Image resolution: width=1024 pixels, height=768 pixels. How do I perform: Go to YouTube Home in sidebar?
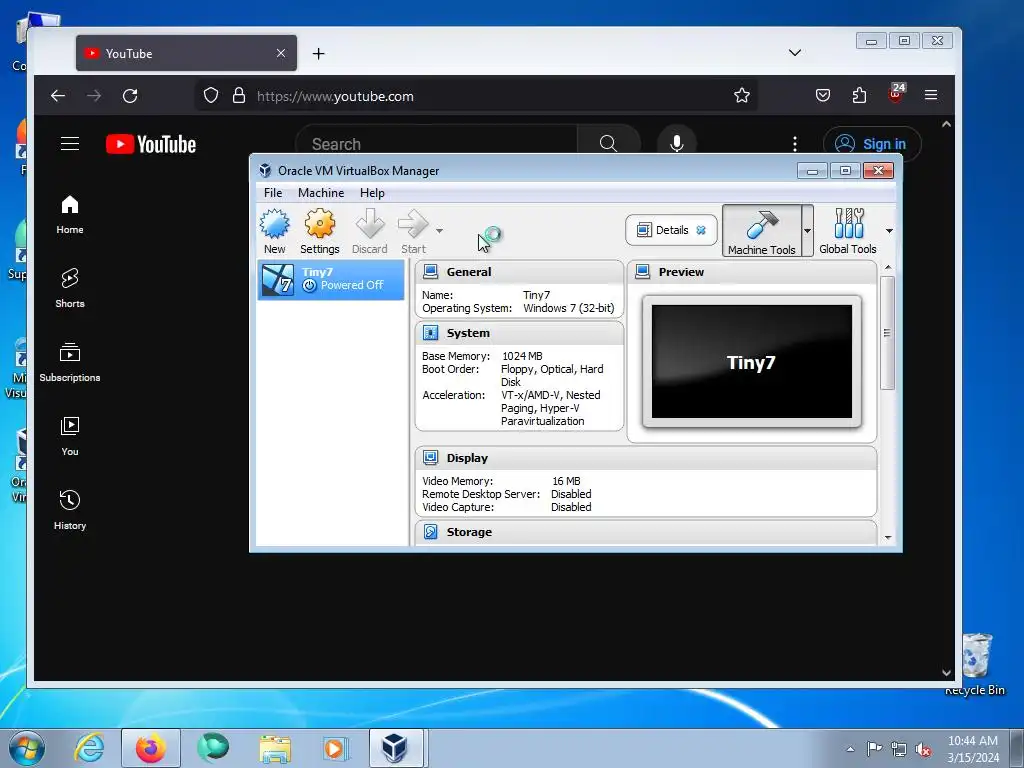click(70, 215)
